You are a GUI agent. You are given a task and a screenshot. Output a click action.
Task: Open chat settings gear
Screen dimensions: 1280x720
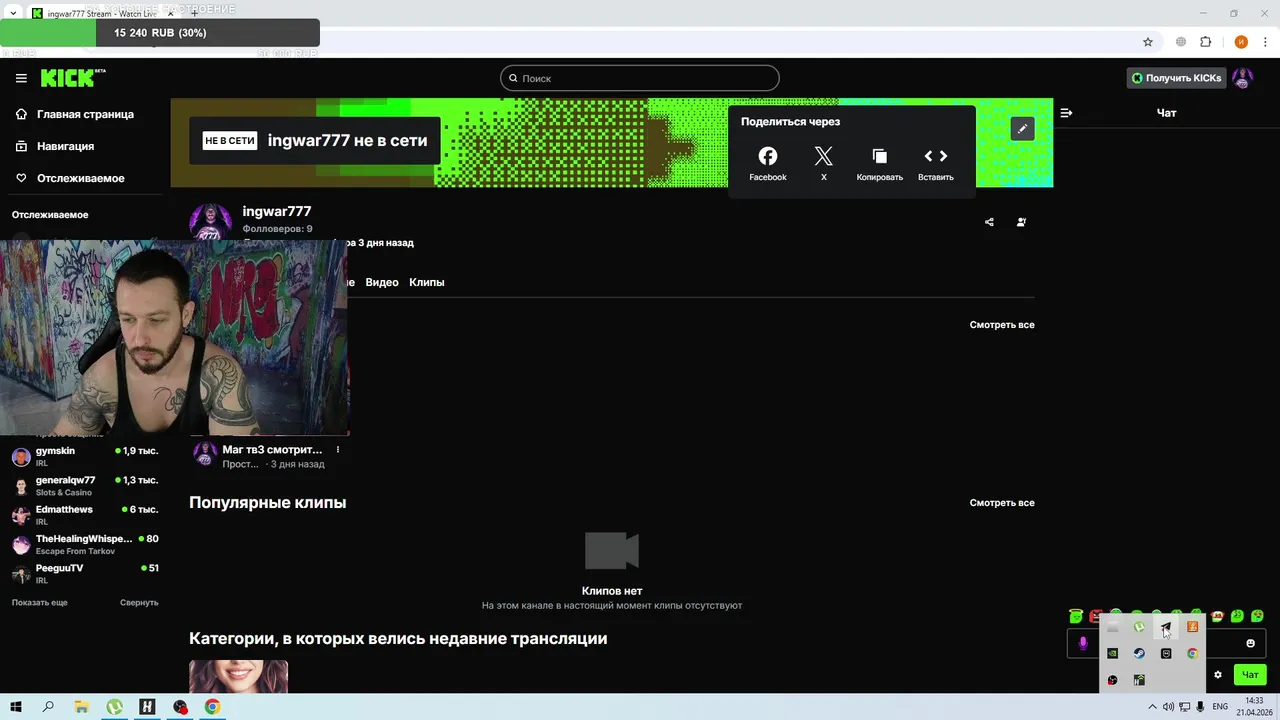(x=1218, y=675)
